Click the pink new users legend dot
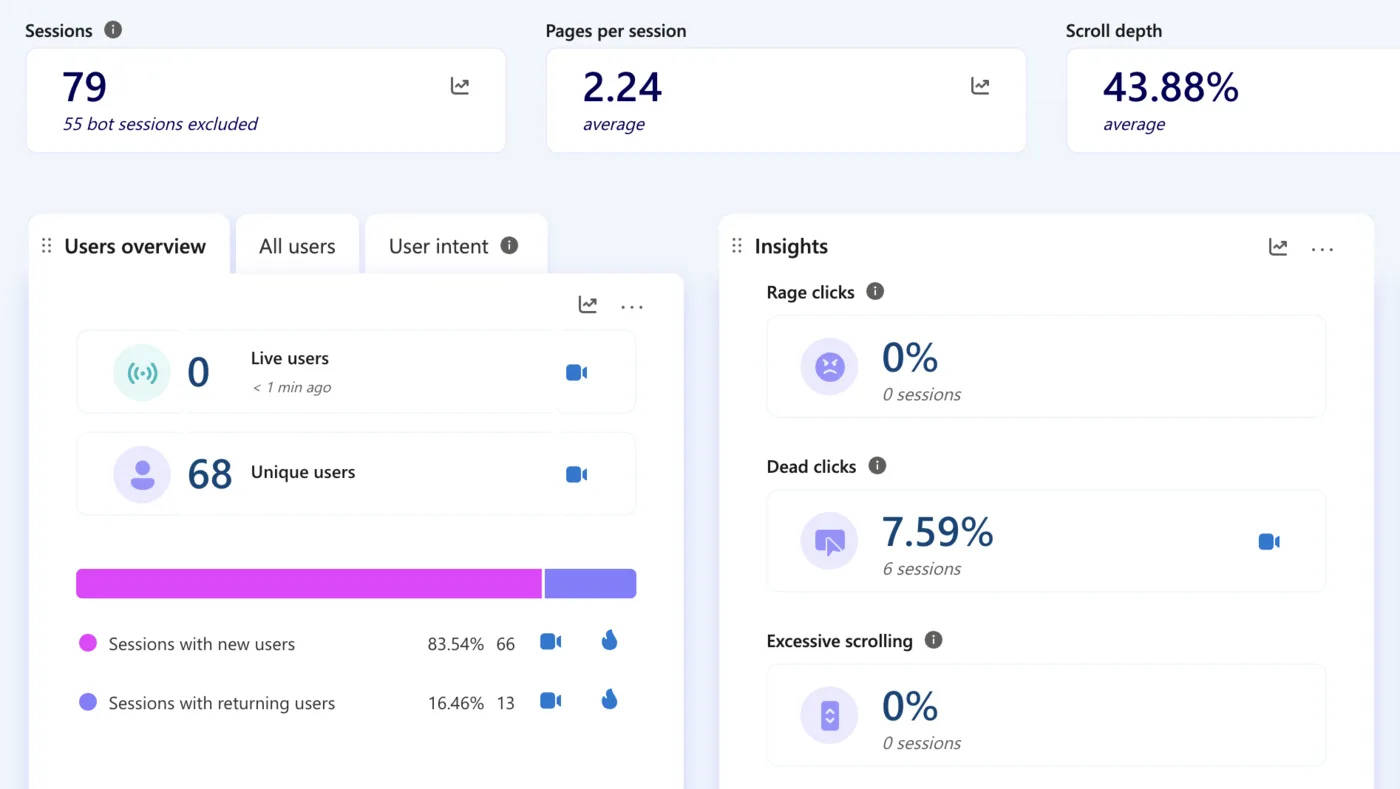This screenshot has width=1400, height=789. coord(88,643)
